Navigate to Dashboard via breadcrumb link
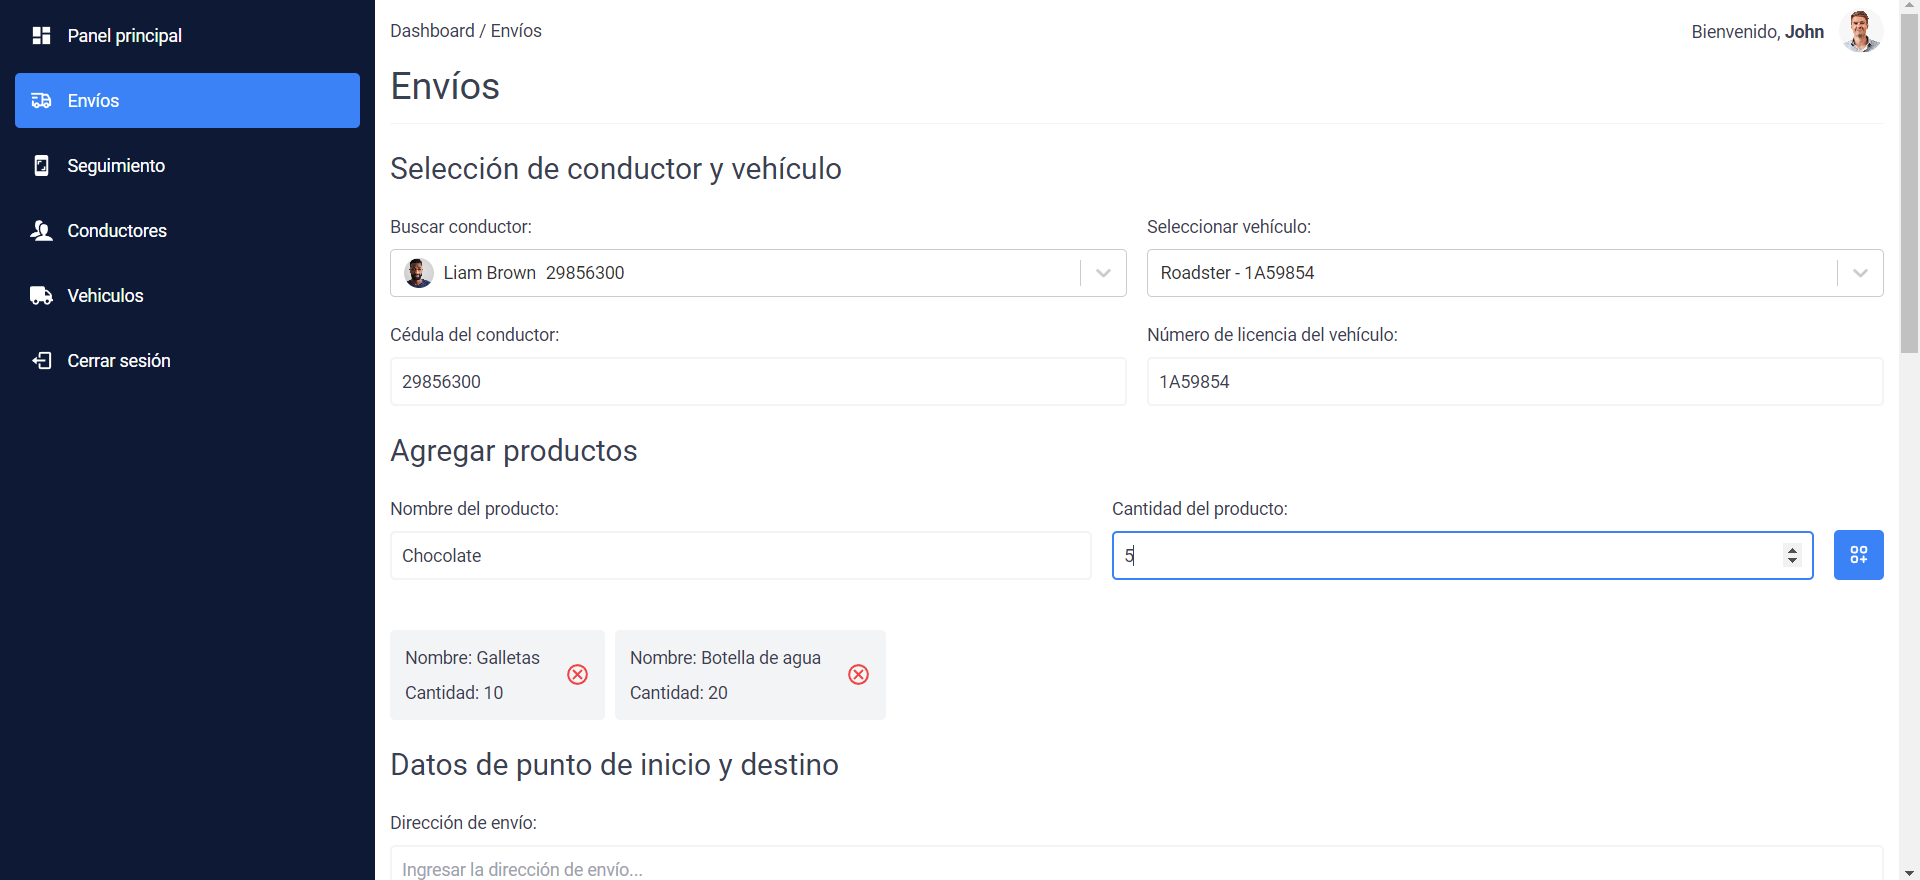This screenshot has height=880, width=1920. coord(432,30)
